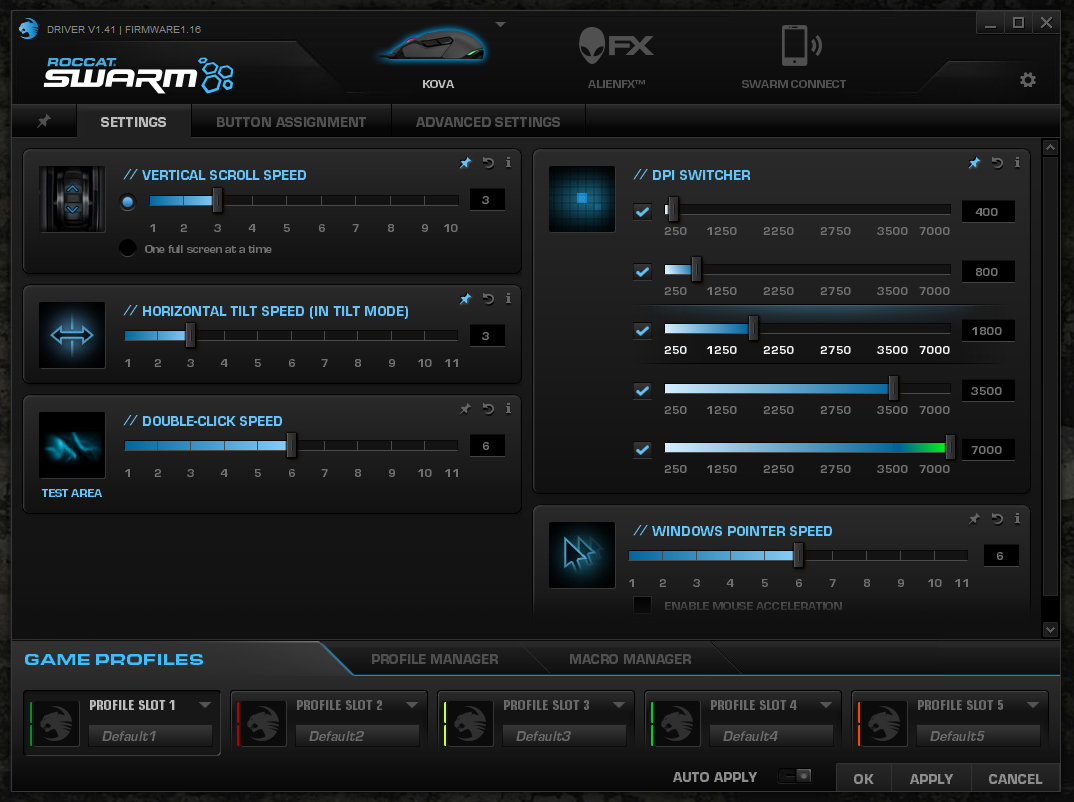1074x802 pixels.
Task: Expand the device selector arrow above Kova
Action: click(x=501, y=25)
